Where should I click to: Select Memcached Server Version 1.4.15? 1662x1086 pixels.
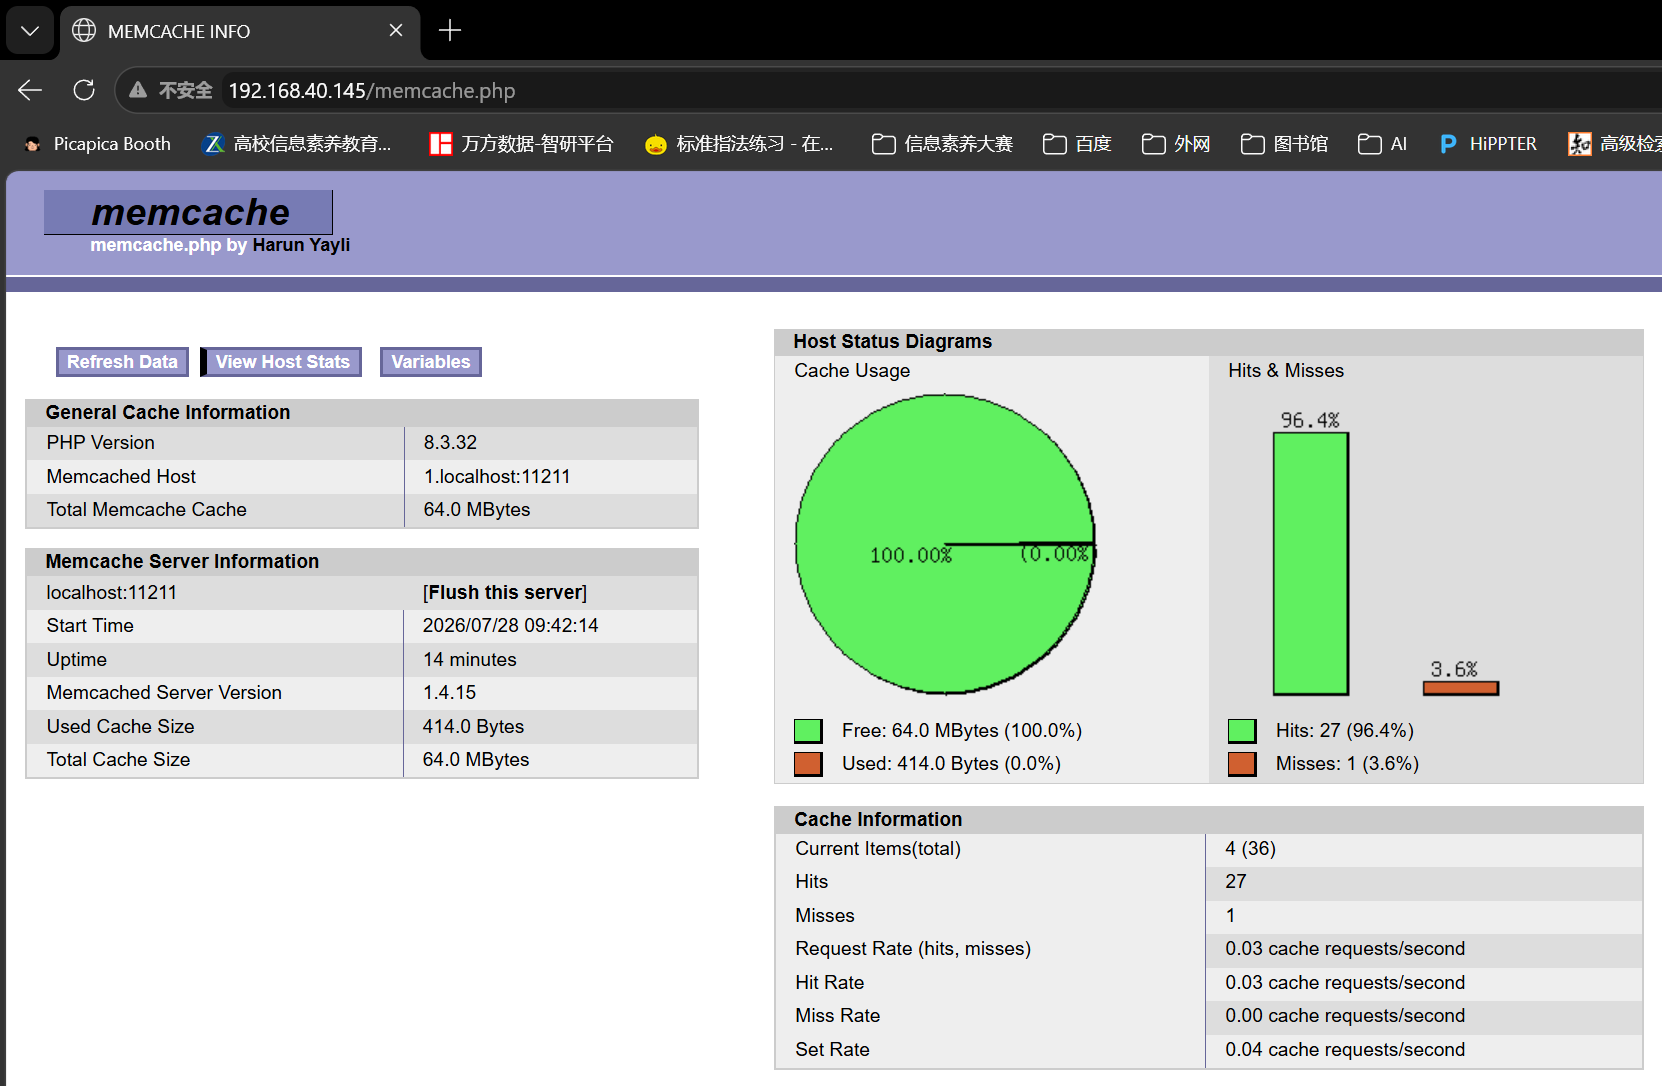(449, 693)
